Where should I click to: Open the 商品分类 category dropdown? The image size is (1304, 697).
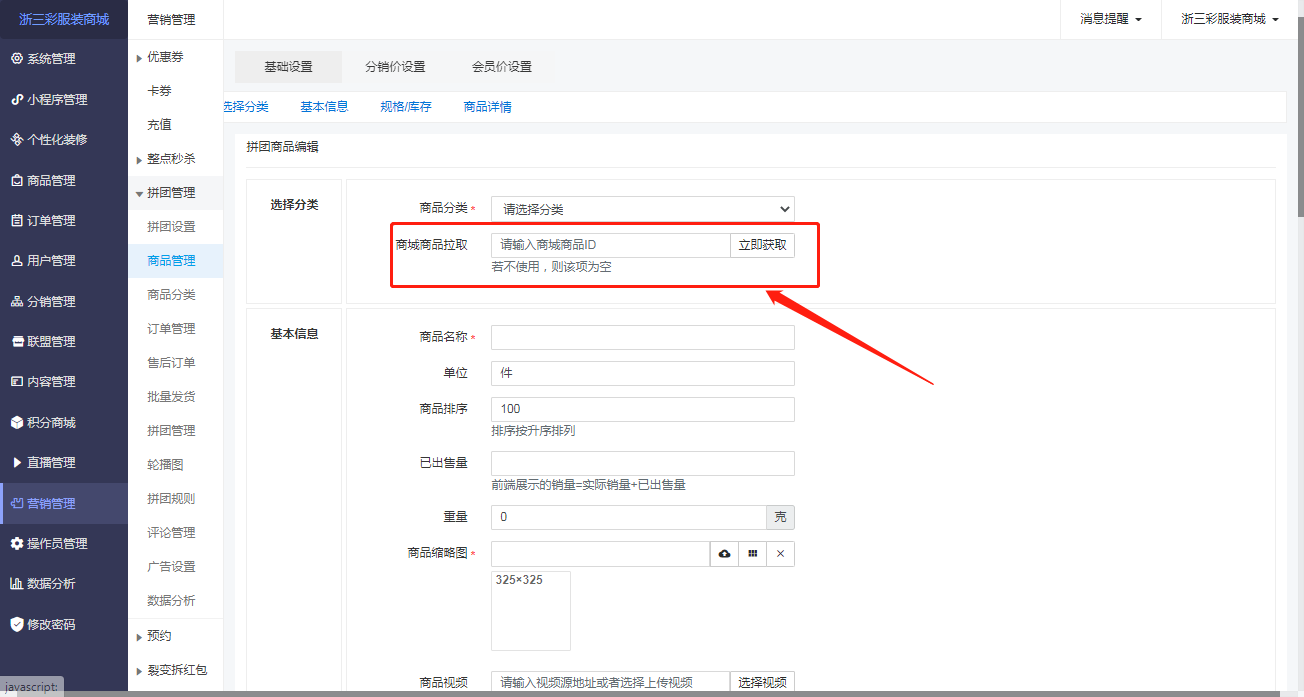[643, 209]
